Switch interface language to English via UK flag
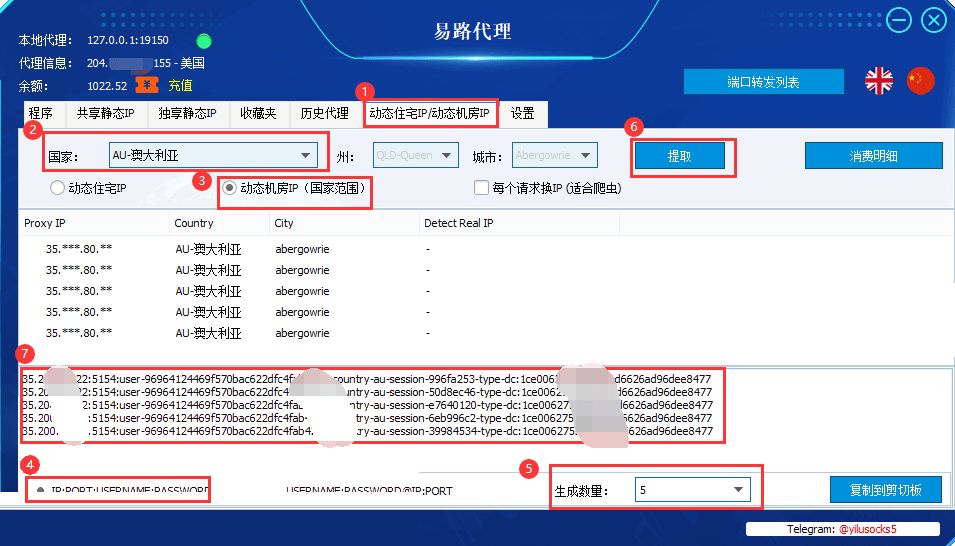 879,81
